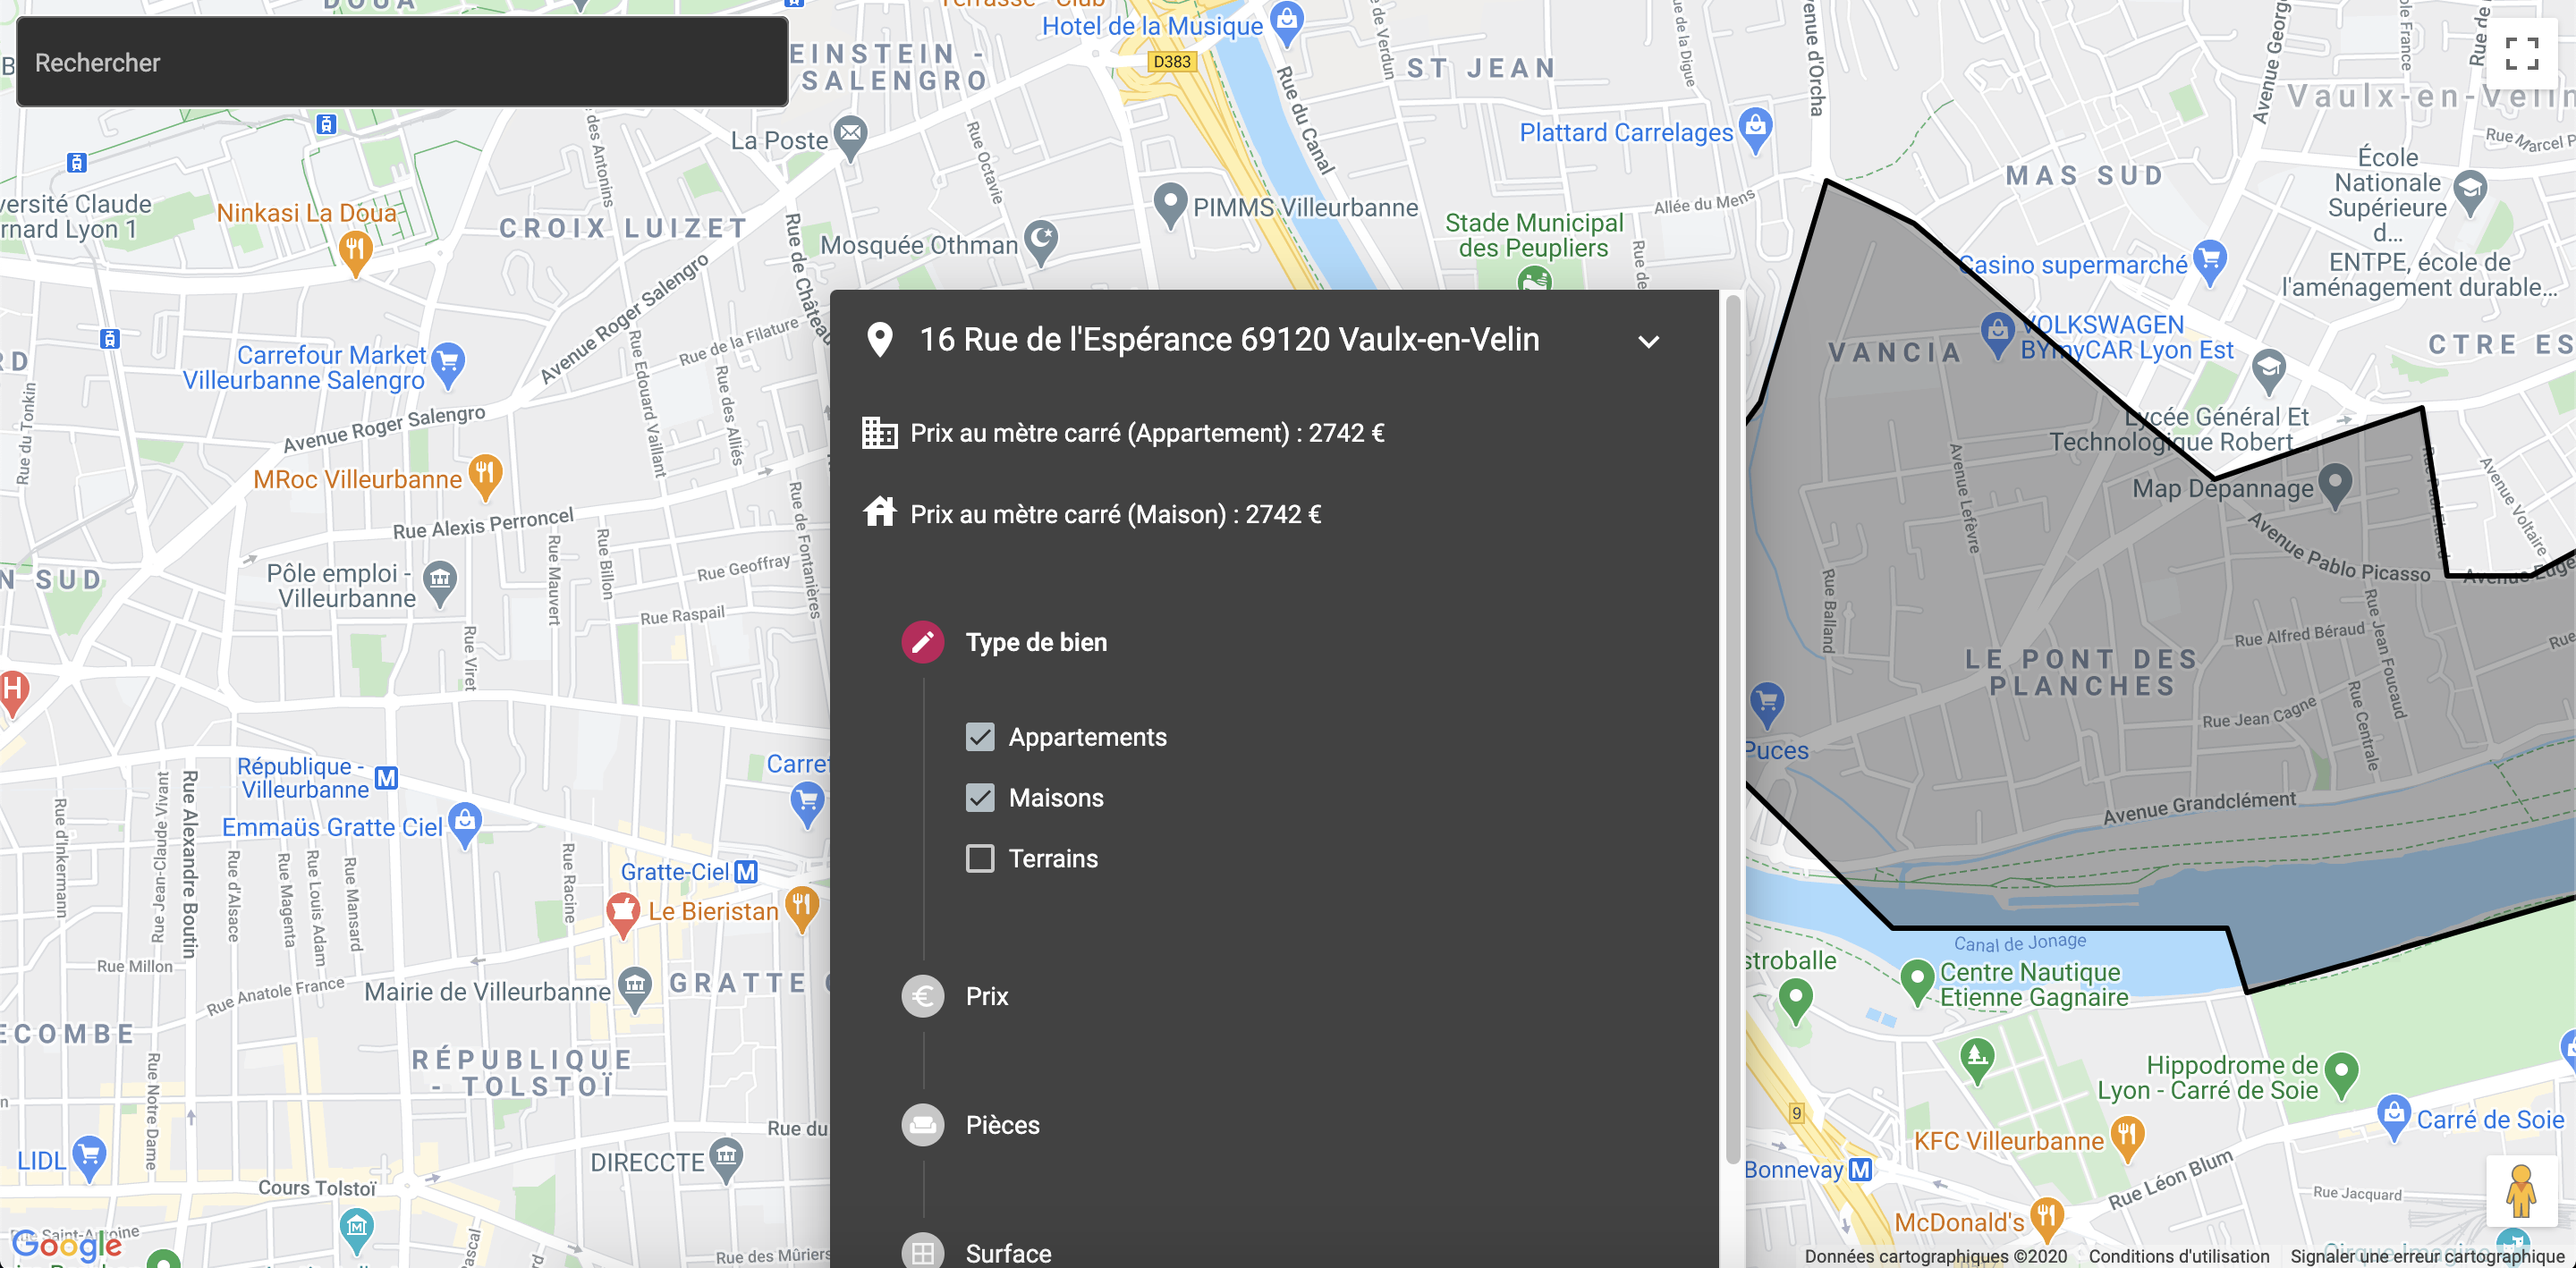
Task: Click the Prix euro step icon
Action: 922,996
